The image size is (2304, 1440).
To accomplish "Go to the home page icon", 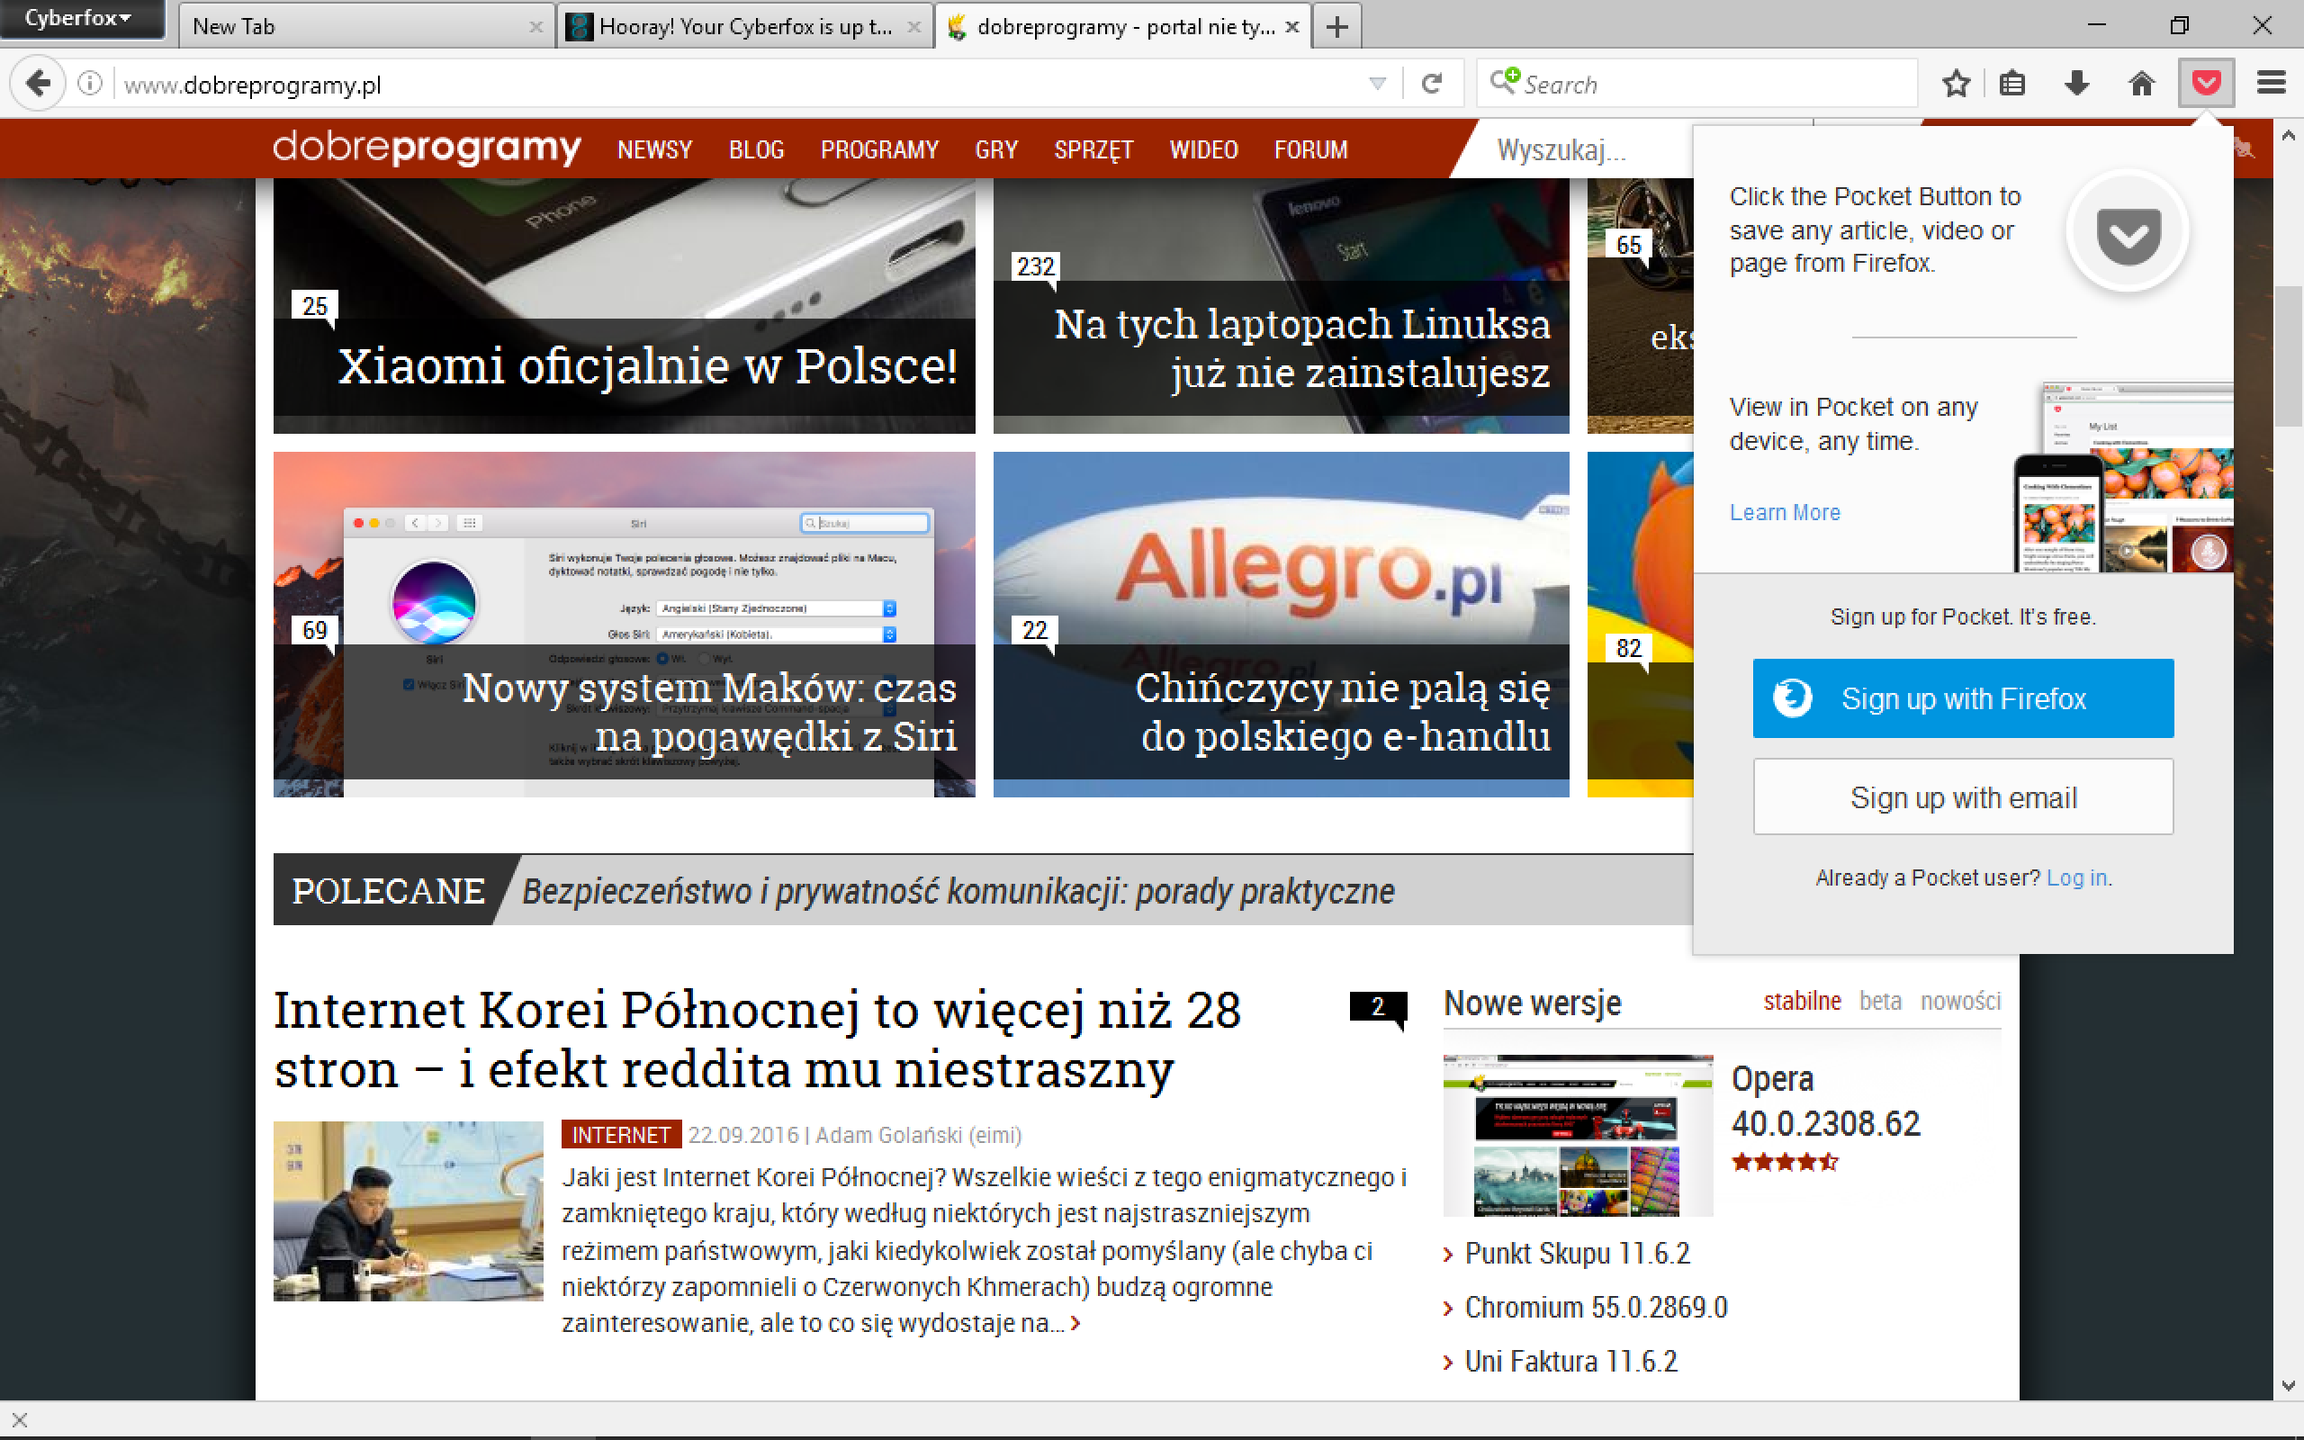I will [x=2141, y=84].
